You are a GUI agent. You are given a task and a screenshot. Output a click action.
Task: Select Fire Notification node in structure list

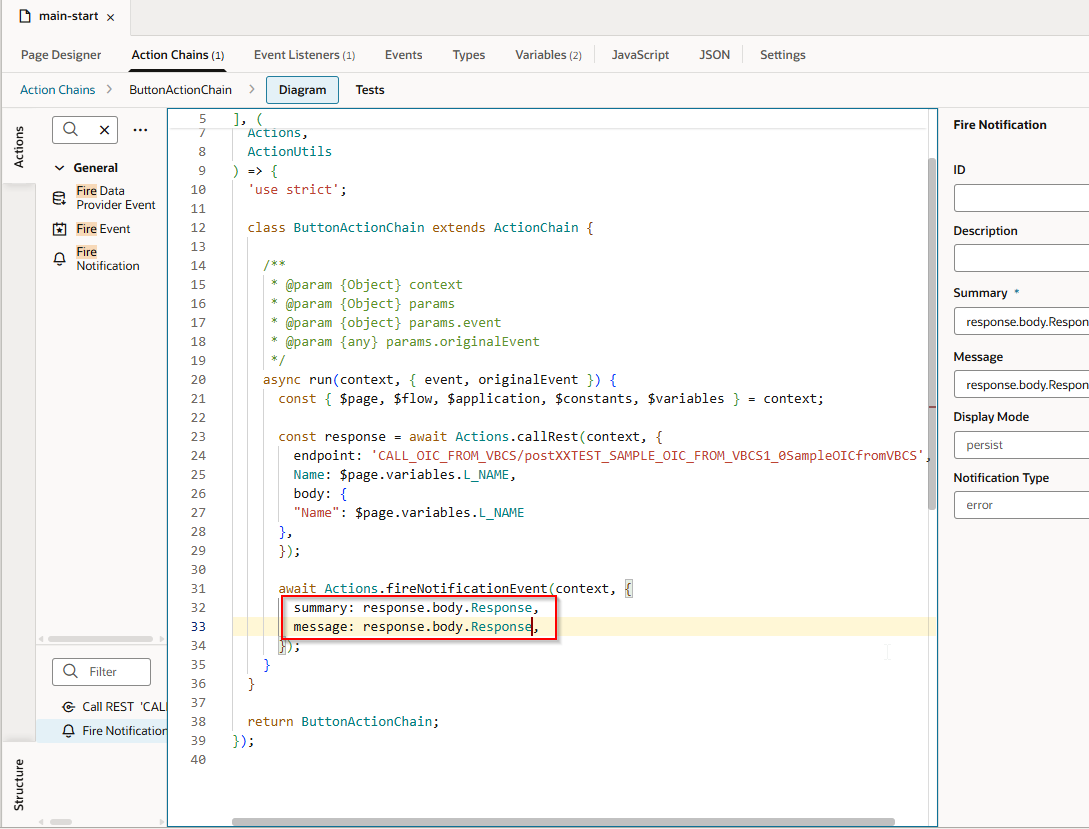[124, 731]
